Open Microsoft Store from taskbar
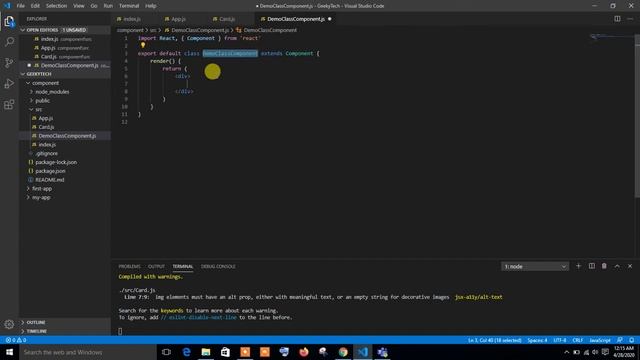Viewport: 640px width, 360px height. click(x=225, y=352)
